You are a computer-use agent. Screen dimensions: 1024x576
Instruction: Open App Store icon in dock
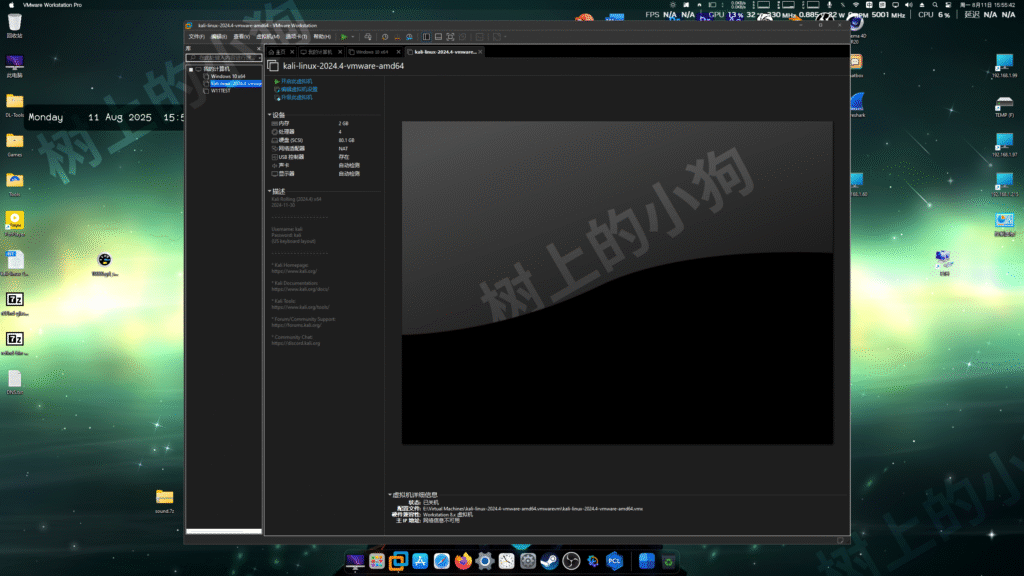[x=420, y=561]
